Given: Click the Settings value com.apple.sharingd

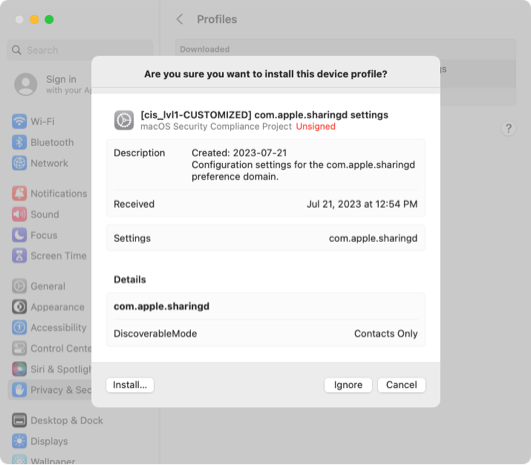Looking at the screenshot, I should (373, 238).
